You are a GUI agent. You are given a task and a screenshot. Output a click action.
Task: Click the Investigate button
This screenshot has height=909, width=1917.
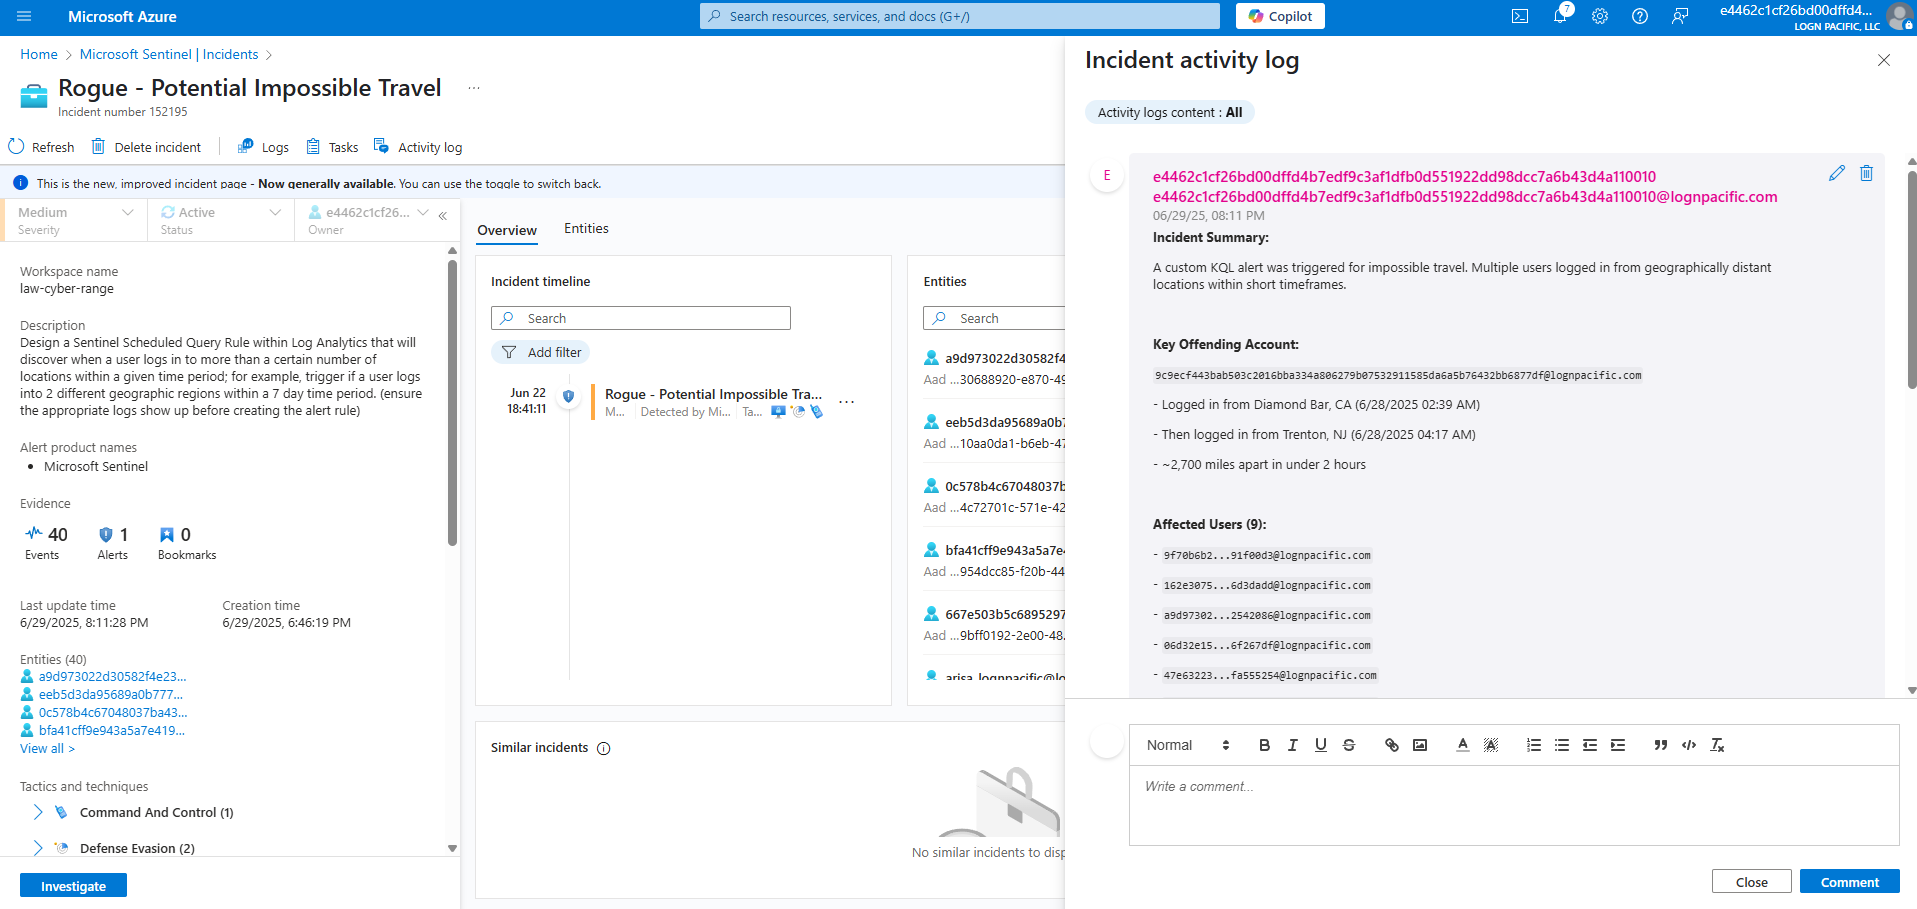click(x=73, y=886)
